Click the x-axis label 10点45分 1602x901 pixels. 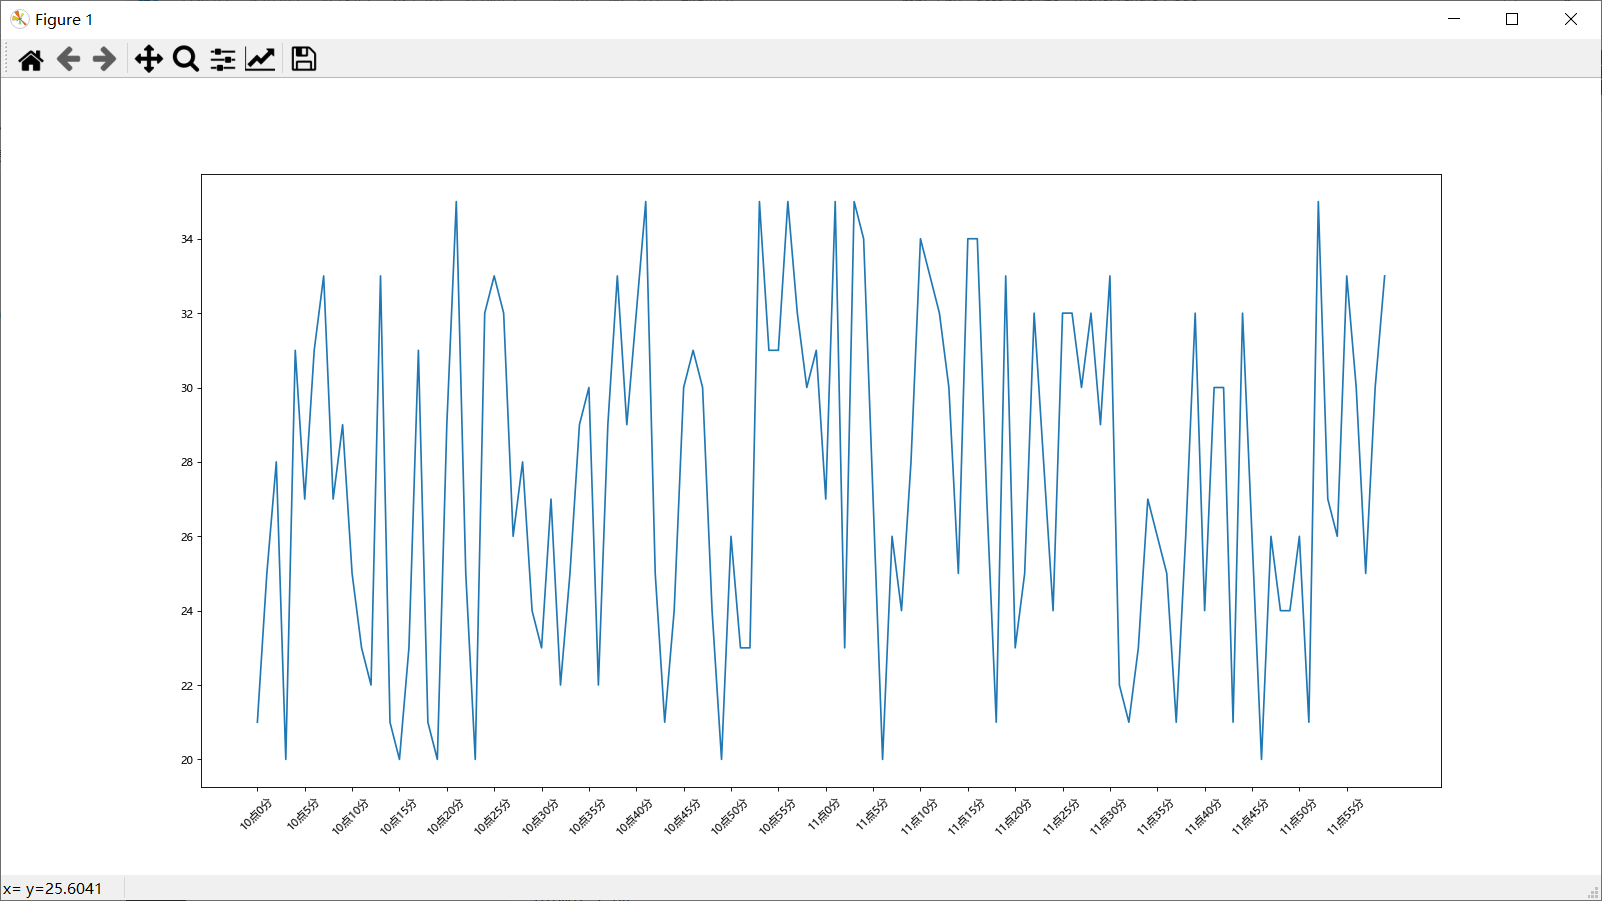coord(682,816)
